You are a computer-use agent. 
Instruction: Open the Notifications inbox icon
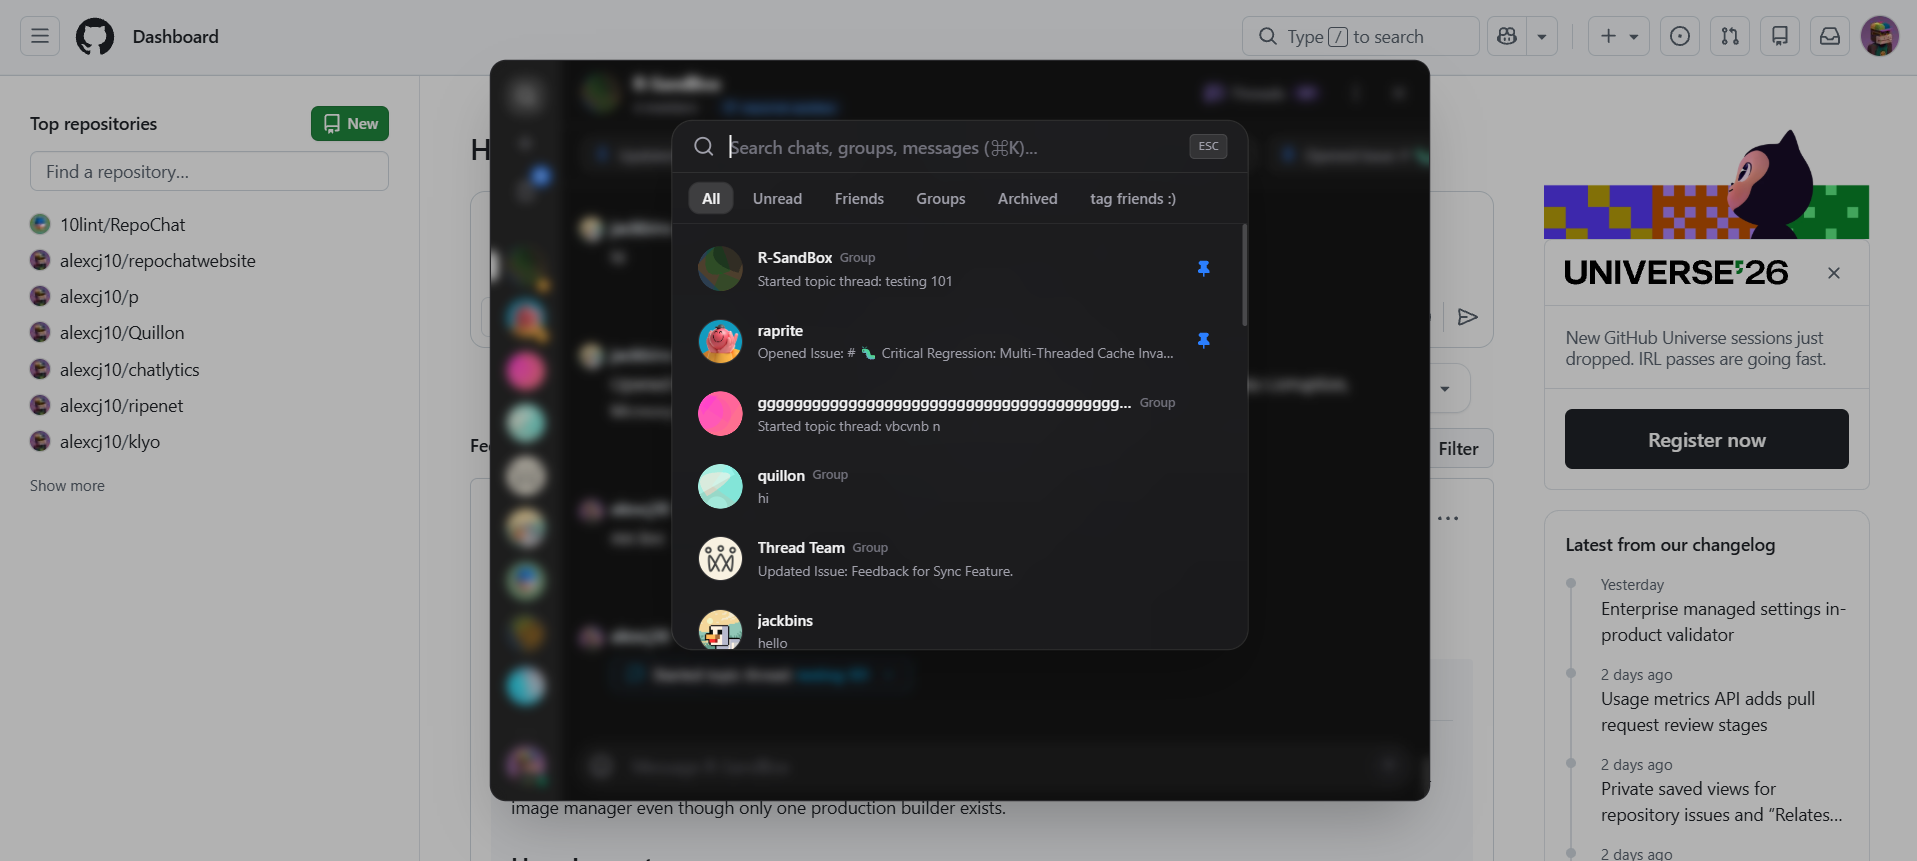pos(1830,36)
